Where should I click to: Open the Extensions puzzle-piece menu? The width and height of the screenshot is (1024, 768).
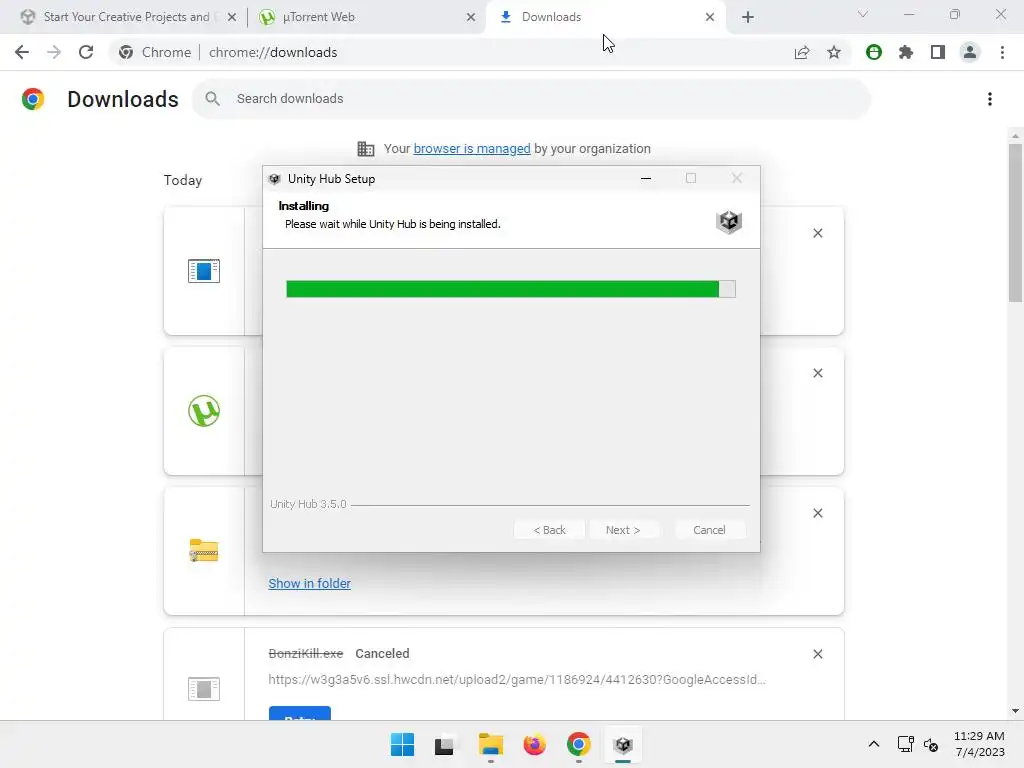pyautogui.click(x=906, y=52)
